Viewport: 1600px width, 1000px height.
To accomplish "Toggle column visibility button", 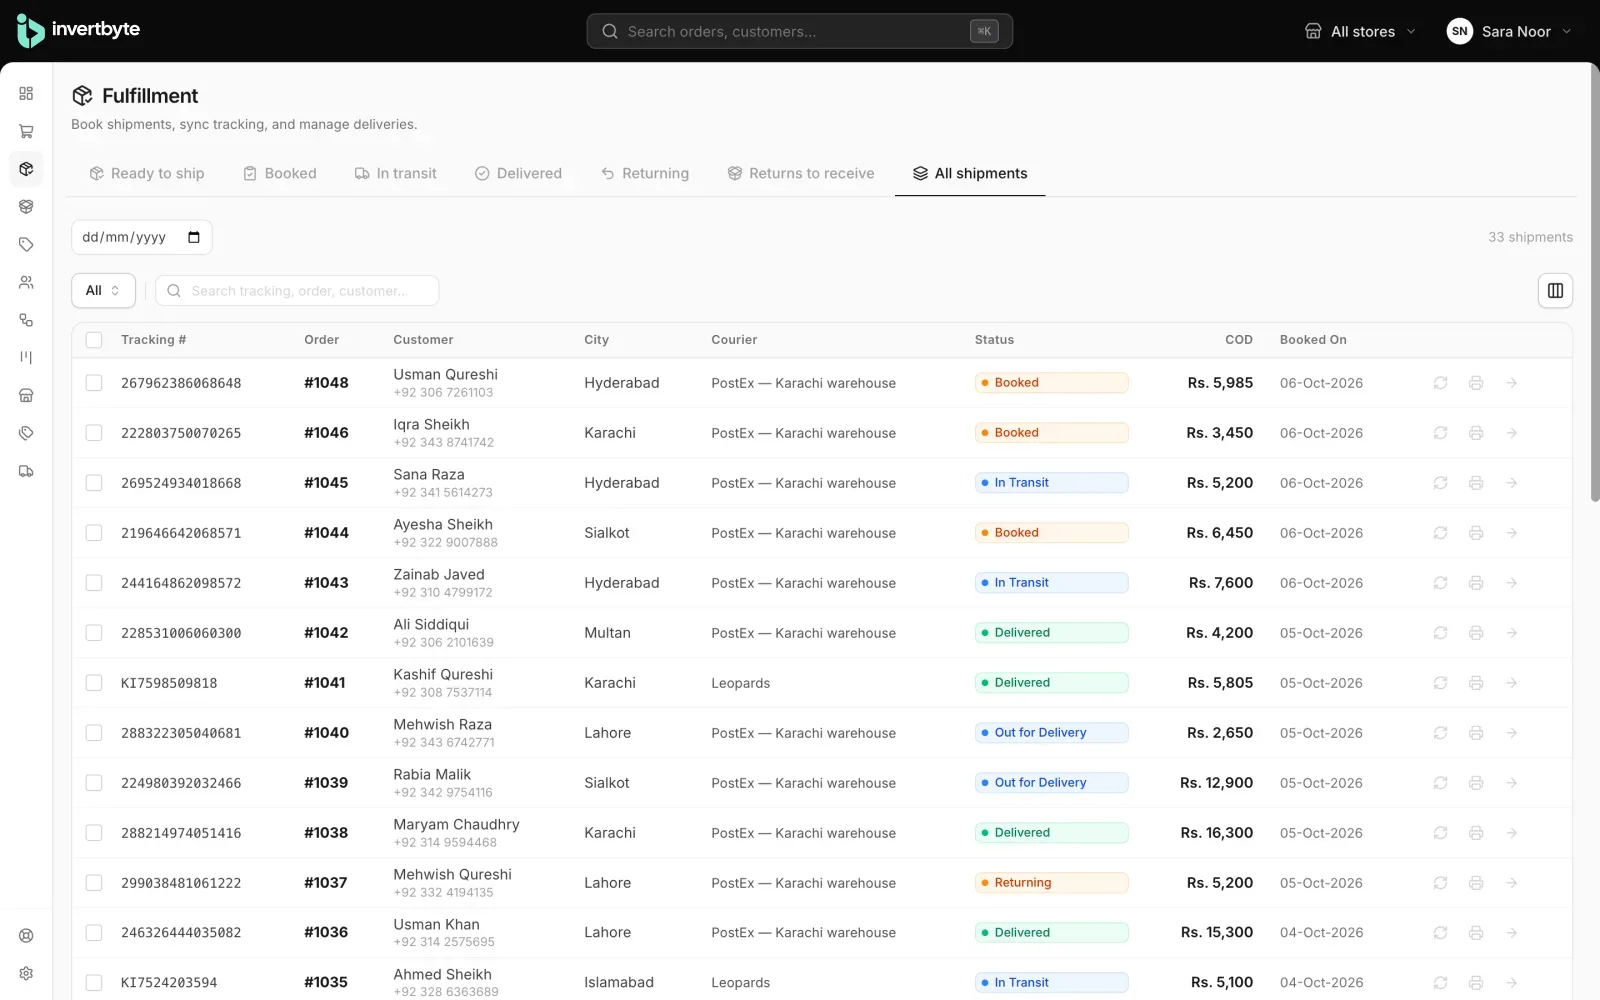I will 1555,290.
